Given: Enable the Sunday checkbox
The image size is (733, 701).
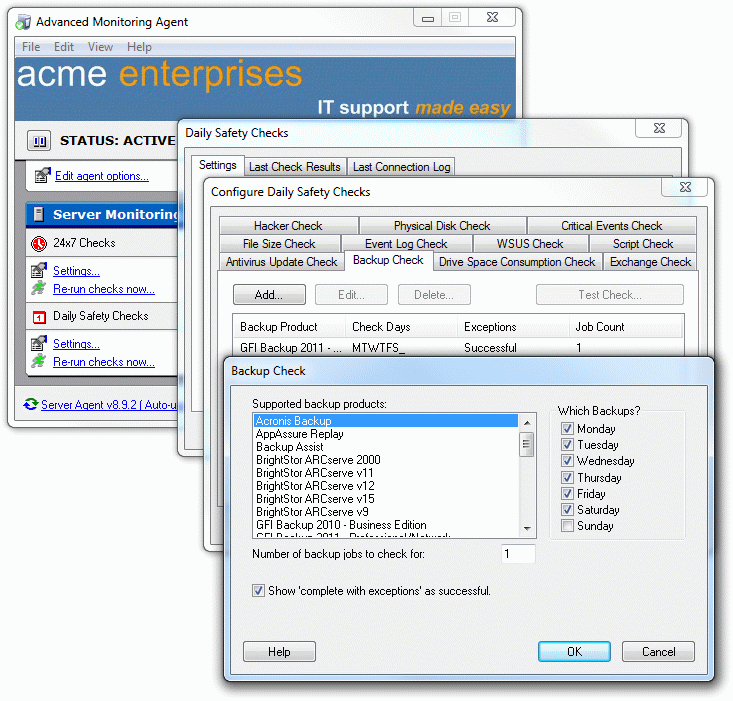Looking at the screenshot, I should click(567, 526).
